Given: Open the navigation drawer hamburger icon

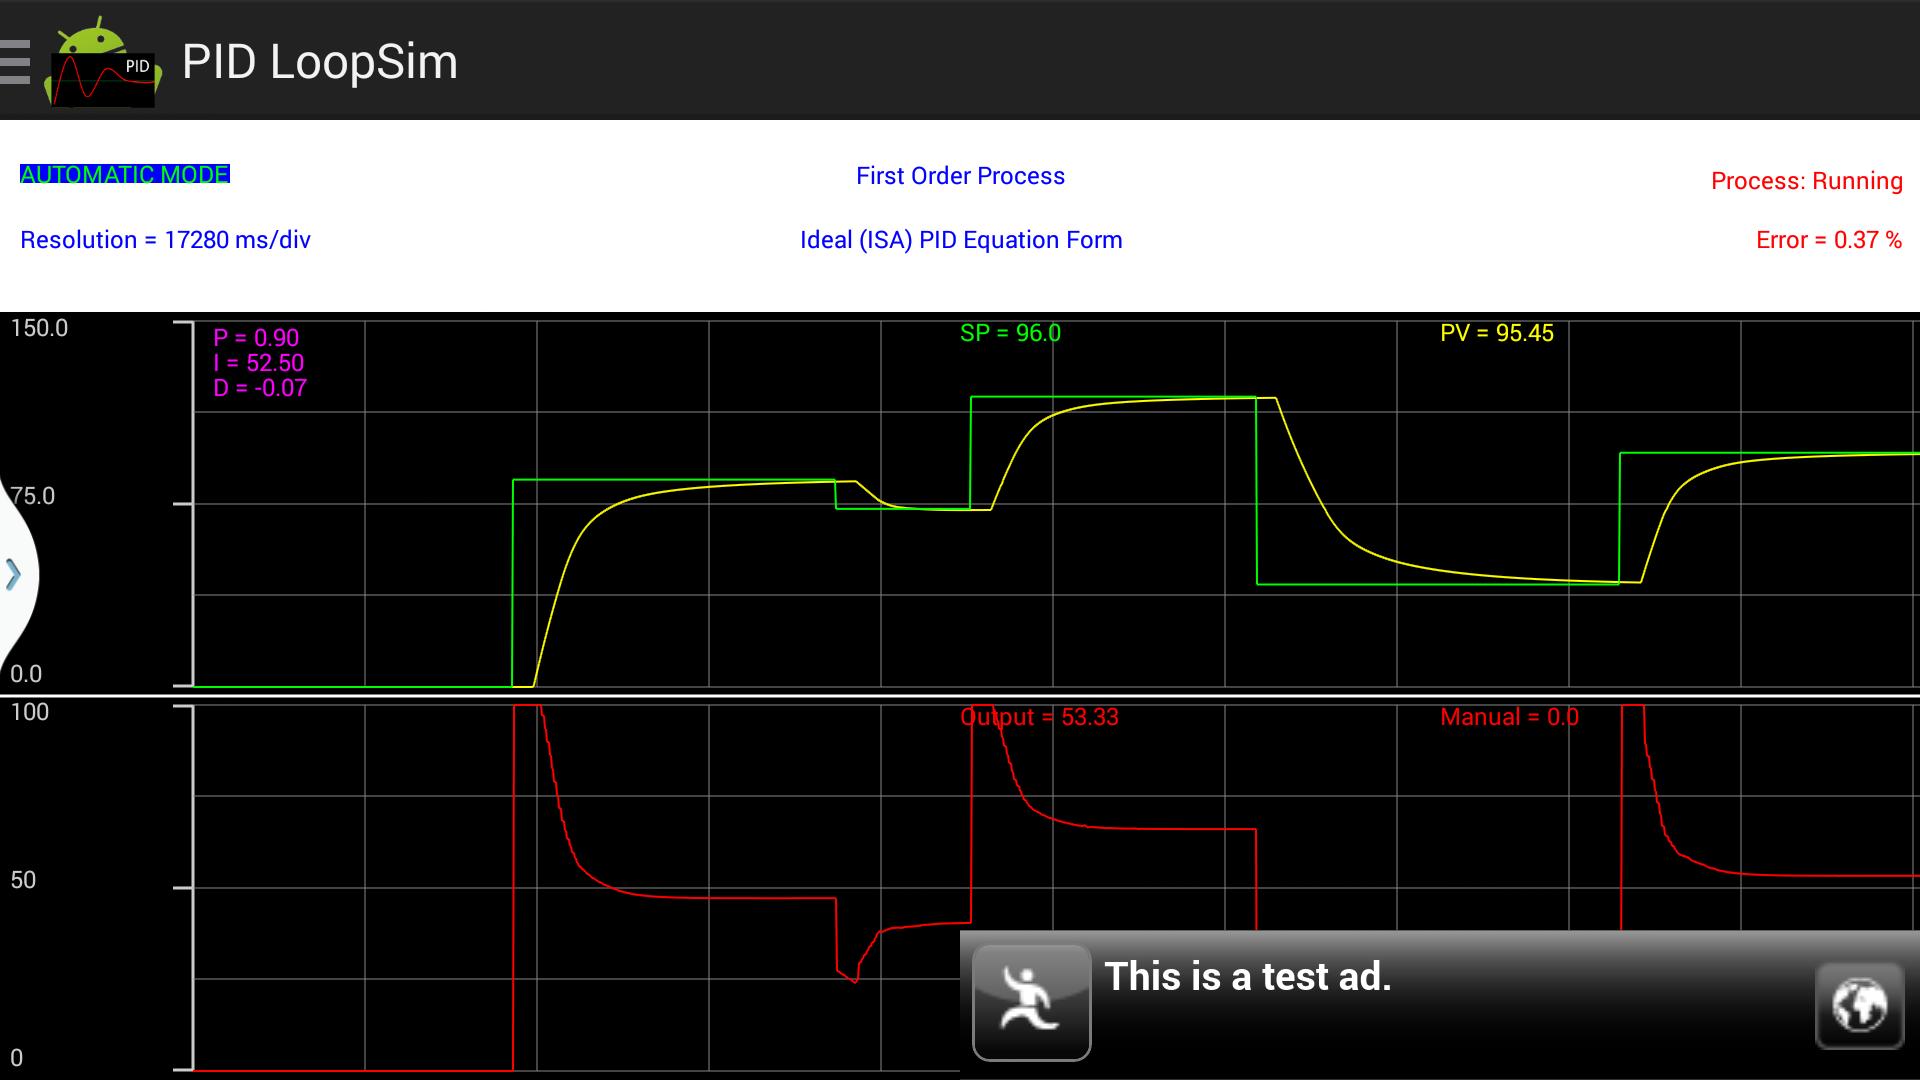Looking at the screenshot, I should click(14, 62).
